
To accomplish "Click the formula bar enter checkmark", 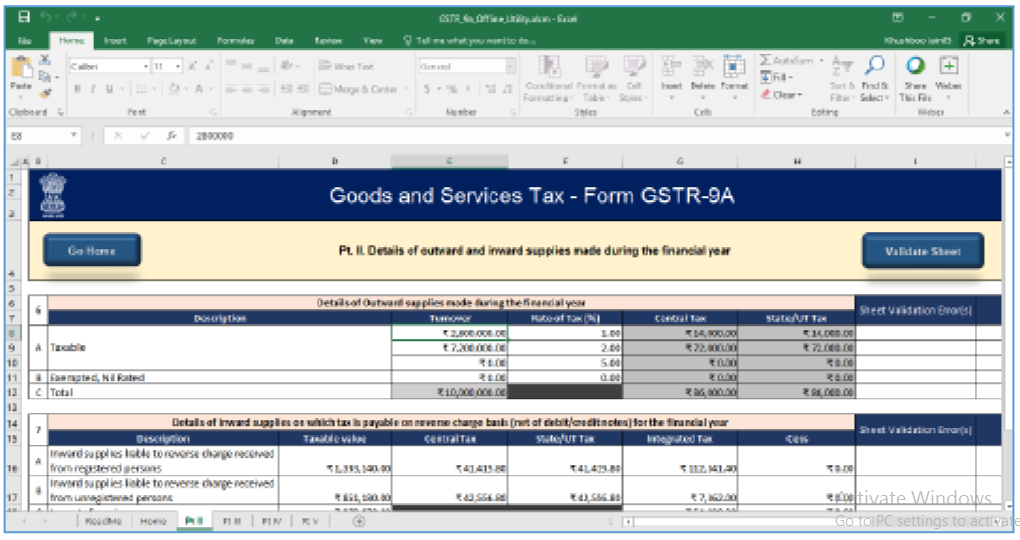I will tap(144, 135).
